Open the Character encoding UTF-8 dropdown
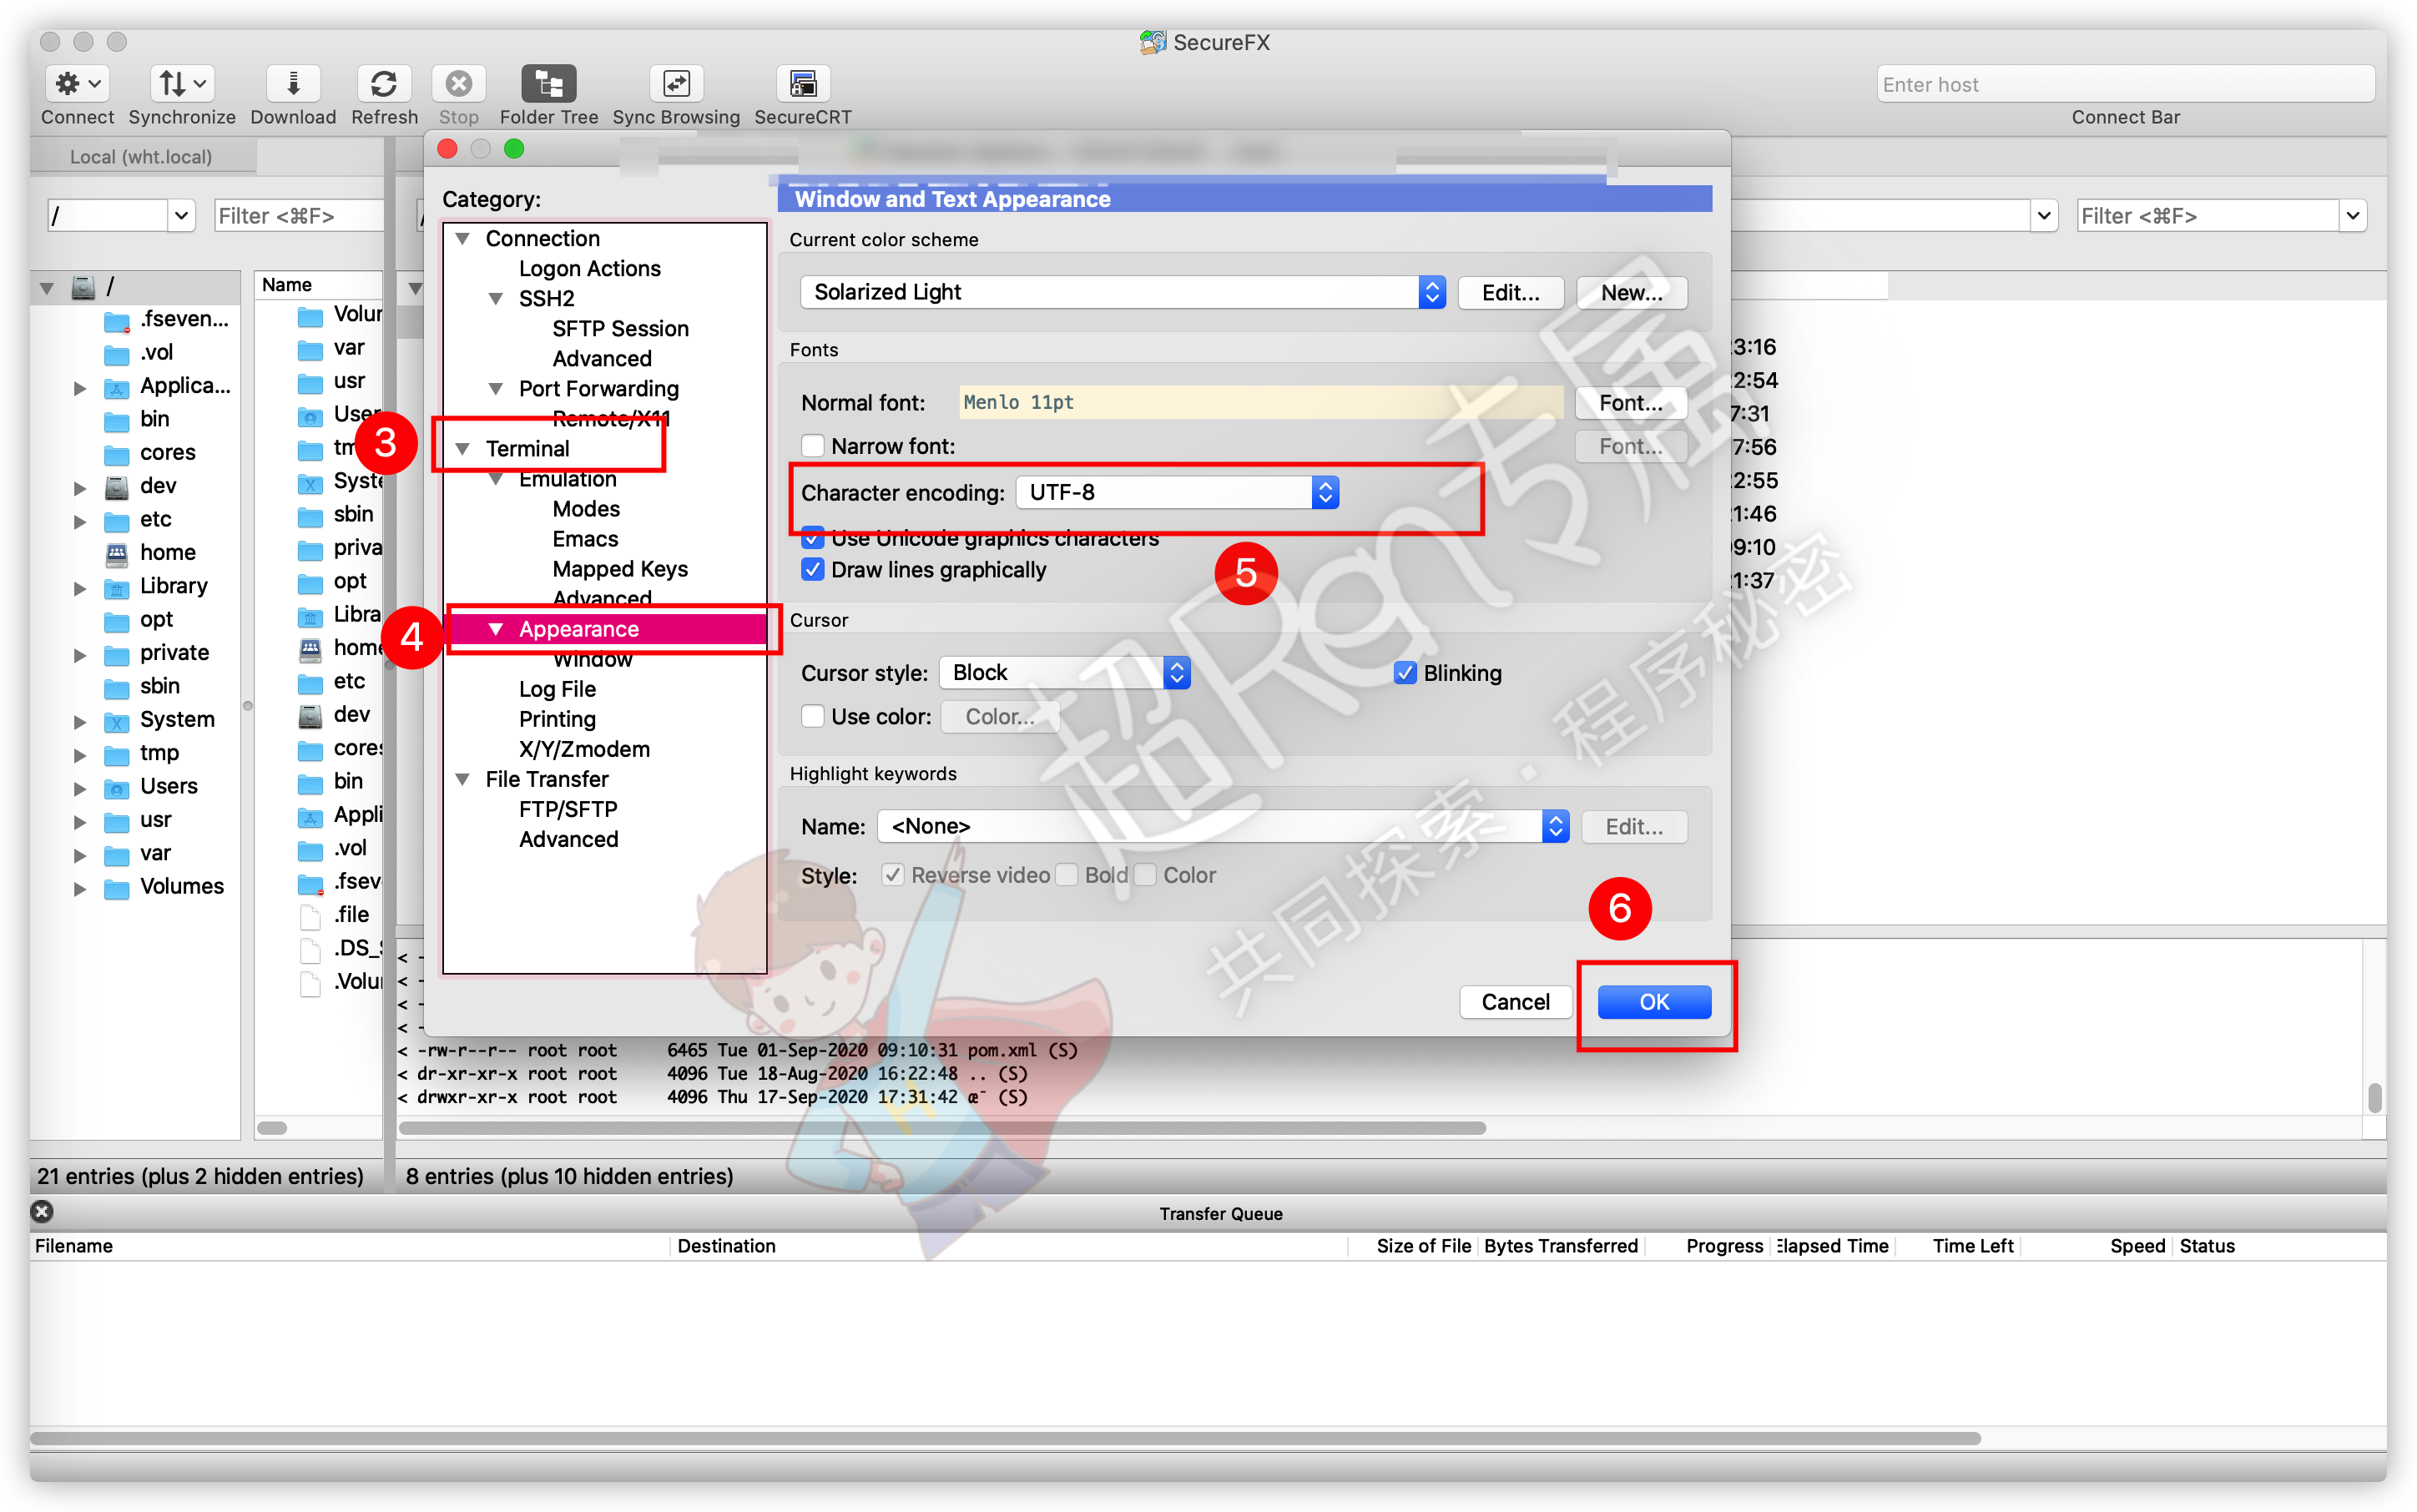2417x1512 pixels. tap(1178, 492)
